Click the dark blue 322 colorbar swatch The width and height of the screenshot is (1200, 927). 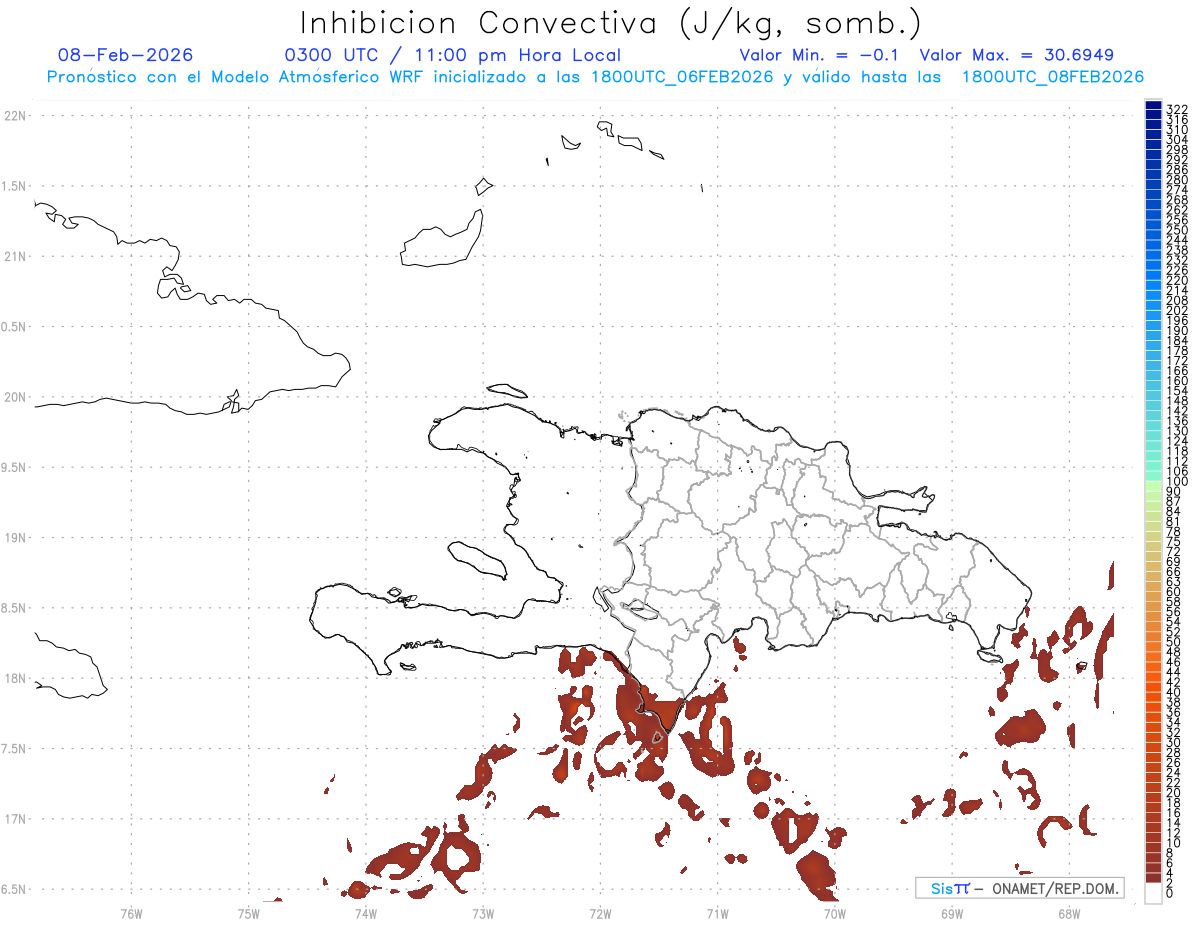point(1153,107)
